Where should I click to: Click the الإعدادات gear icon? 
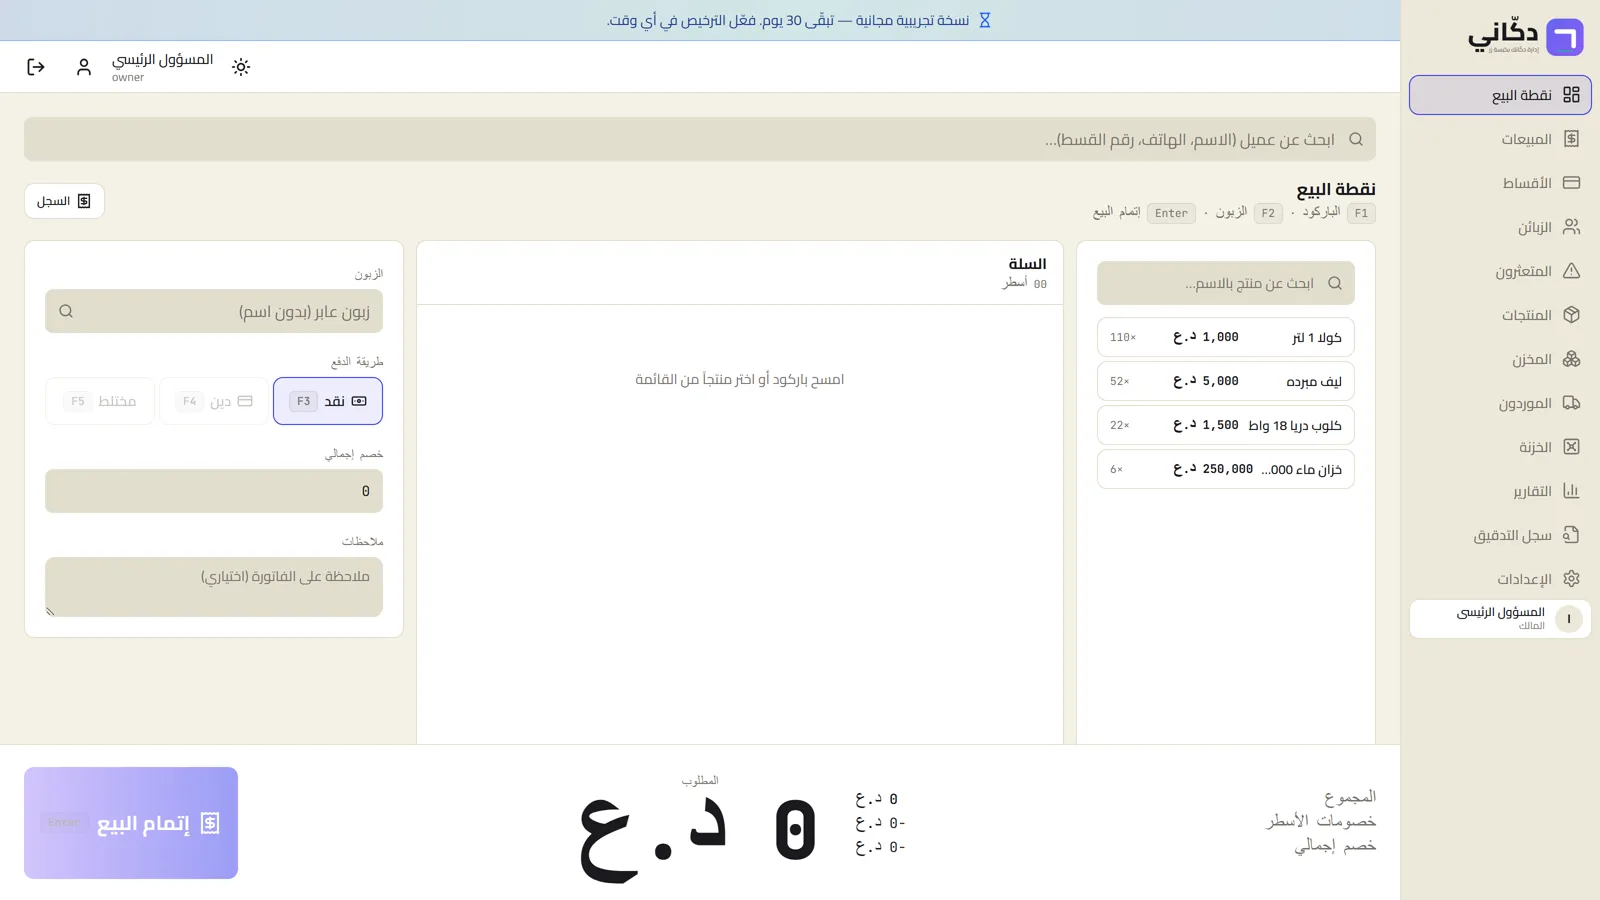click(x=1572, y=579)
